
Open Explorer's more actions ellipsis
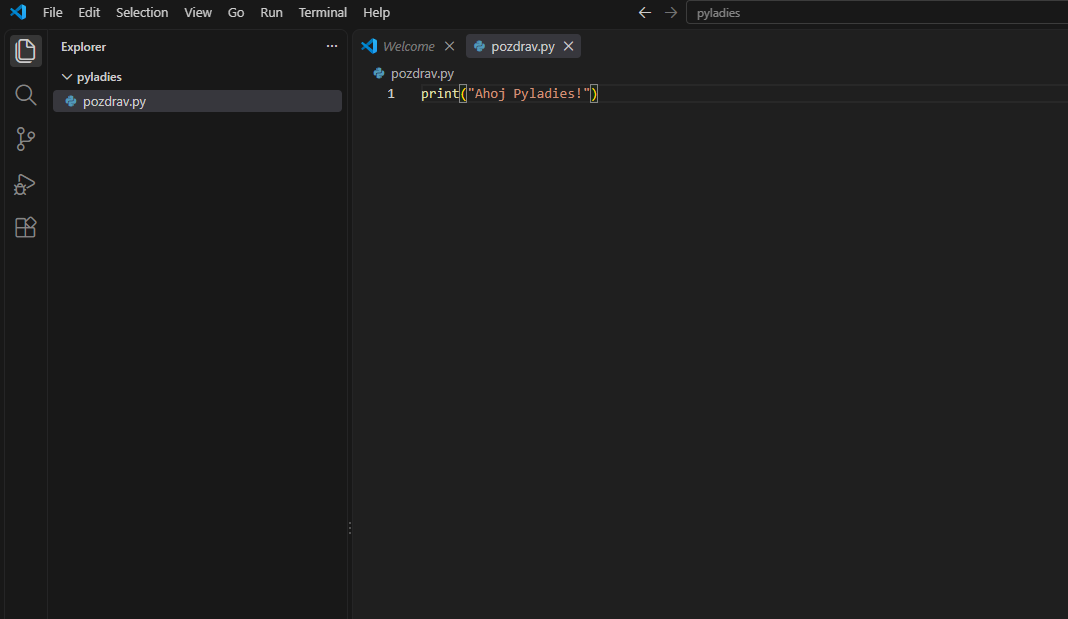click(332, 46)
